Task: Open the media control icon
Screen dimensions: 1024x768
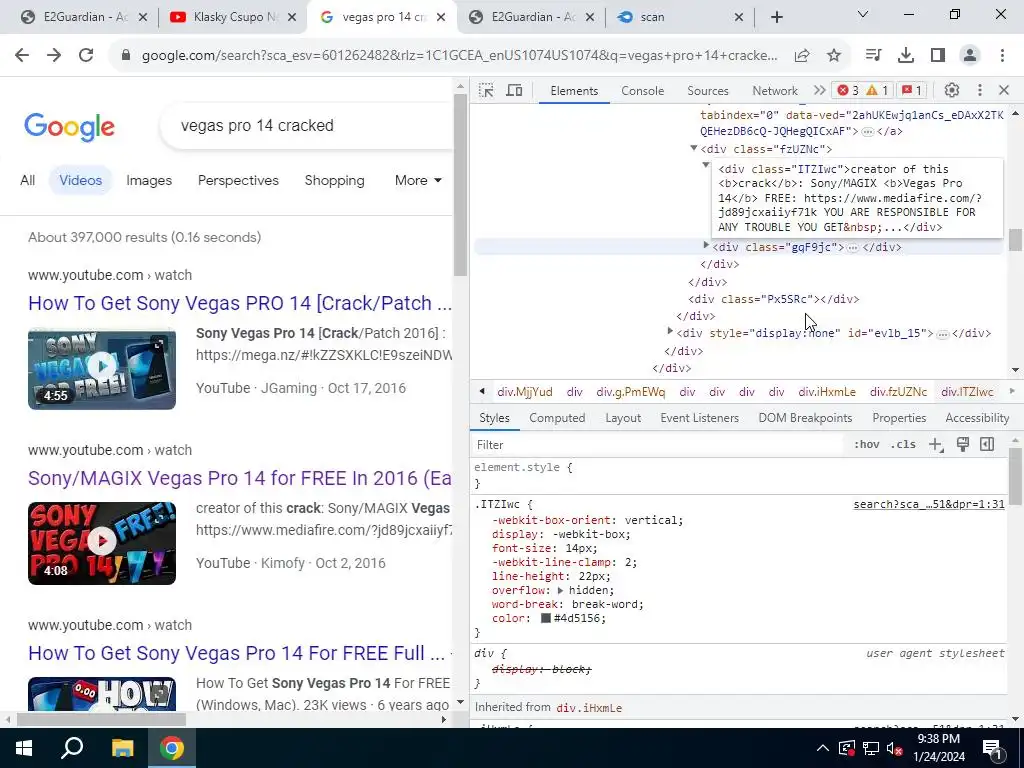Action: point(873,56)
